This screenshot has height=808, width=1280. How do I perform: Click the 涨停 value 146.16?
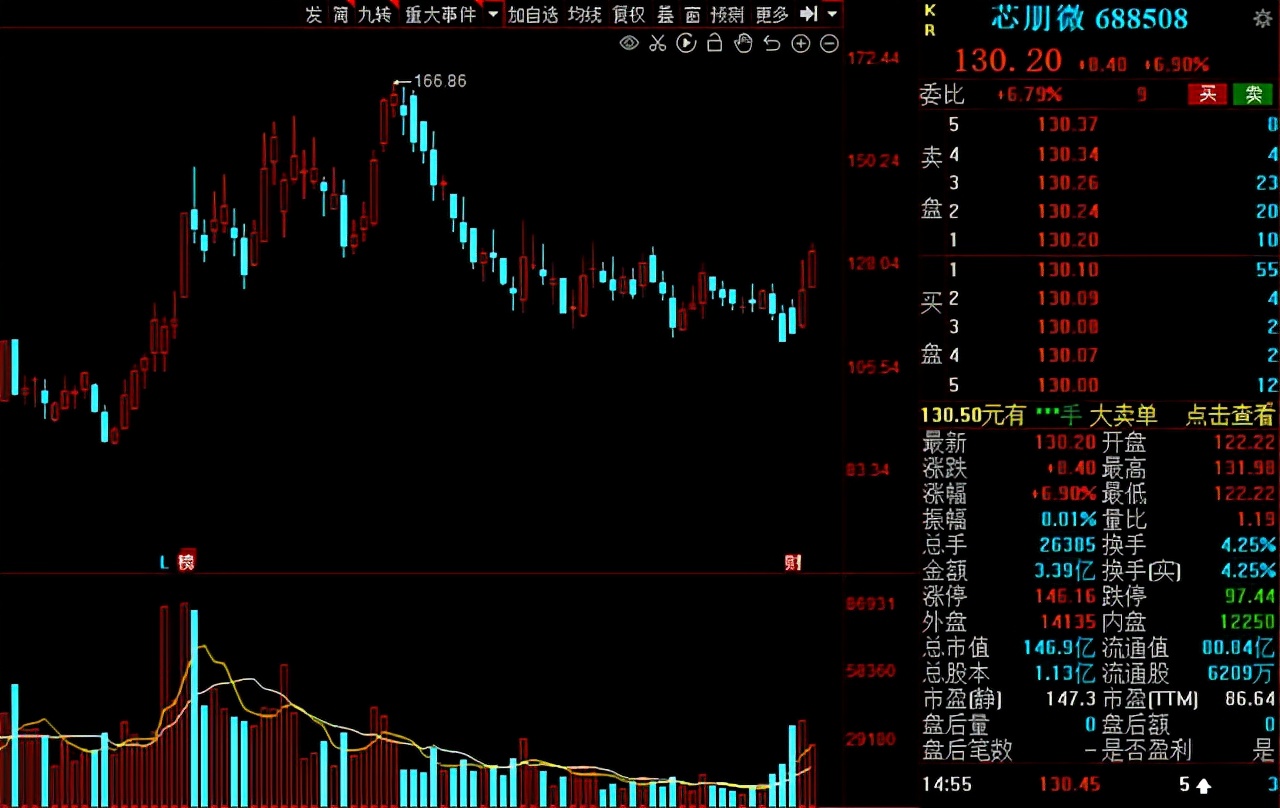tap(1067, 596)
